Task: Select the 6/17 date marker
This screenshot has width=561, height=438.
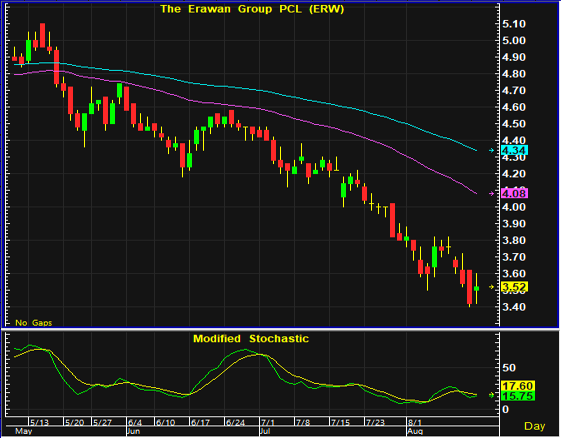Action: (200, 422)
